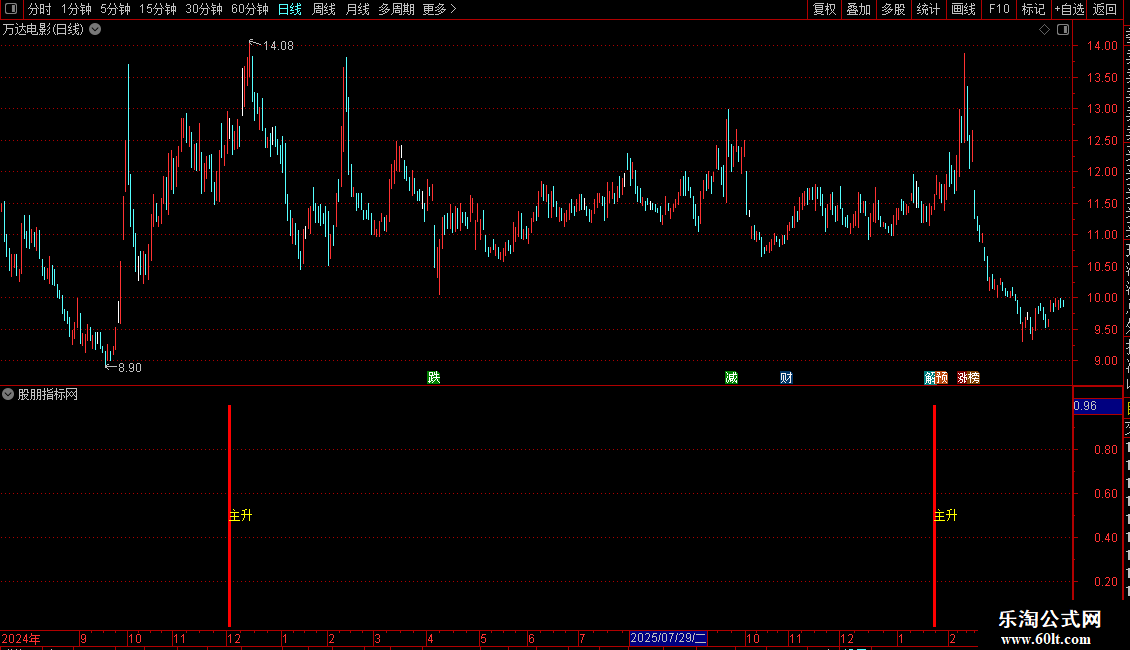Activate the 画线 drawing tools
This screenshot has width=1130, height=650.
964,9
